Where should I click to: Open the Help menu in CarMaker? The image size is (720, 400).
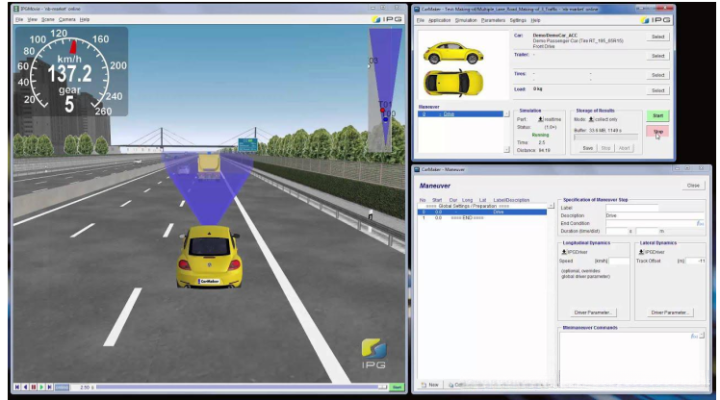click(x=535, y=20)
